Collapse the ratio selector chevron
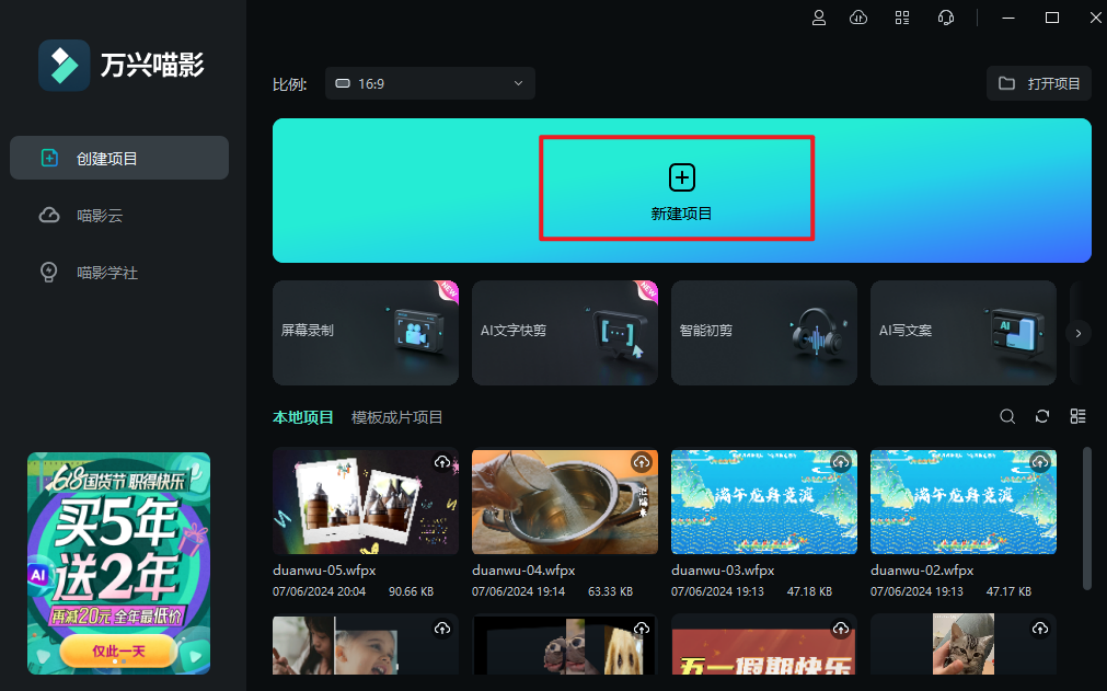1108x692 pixels. point(517,83)
